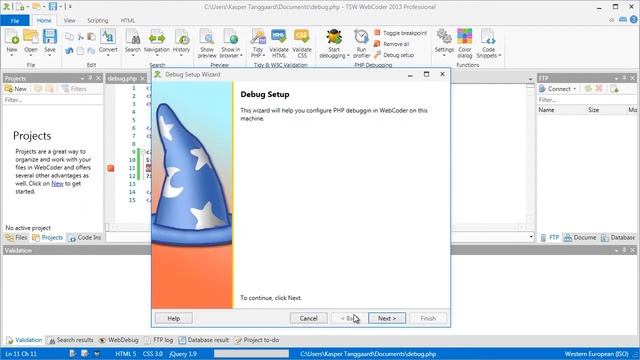
Task: Open Code Snippets tool
Action: point(489,43)
